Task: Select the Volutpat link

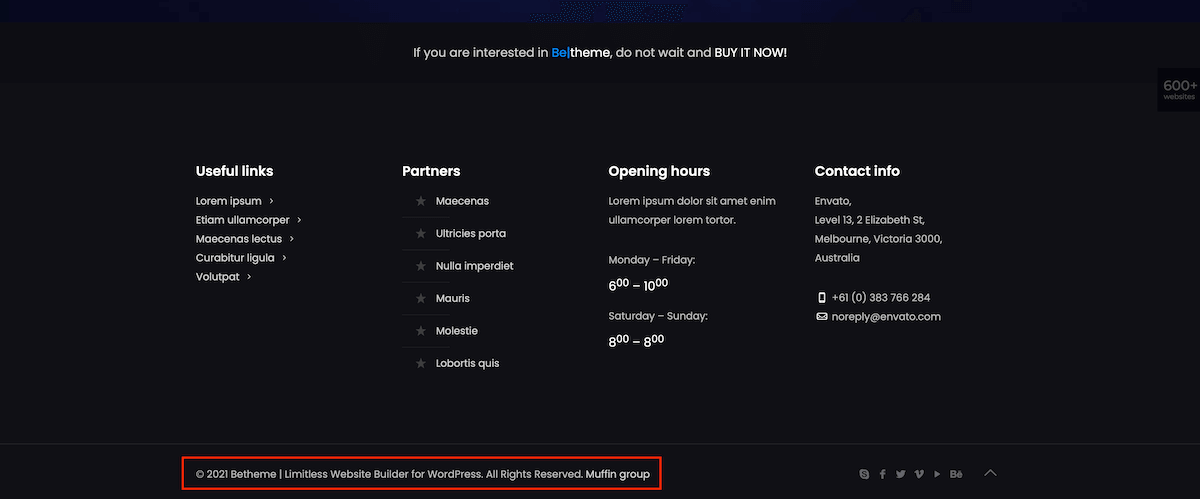Action: 218,277
